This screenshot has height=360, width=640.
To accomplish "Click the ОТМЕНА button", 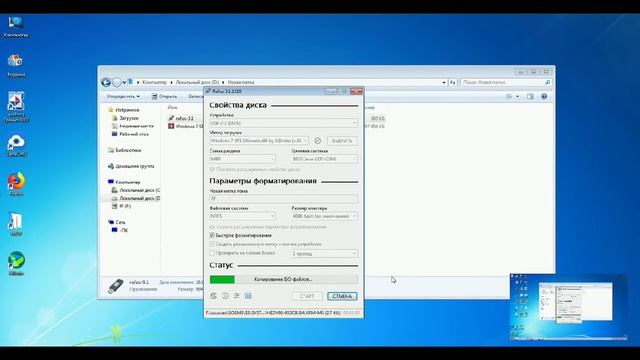I will point(342,296).
